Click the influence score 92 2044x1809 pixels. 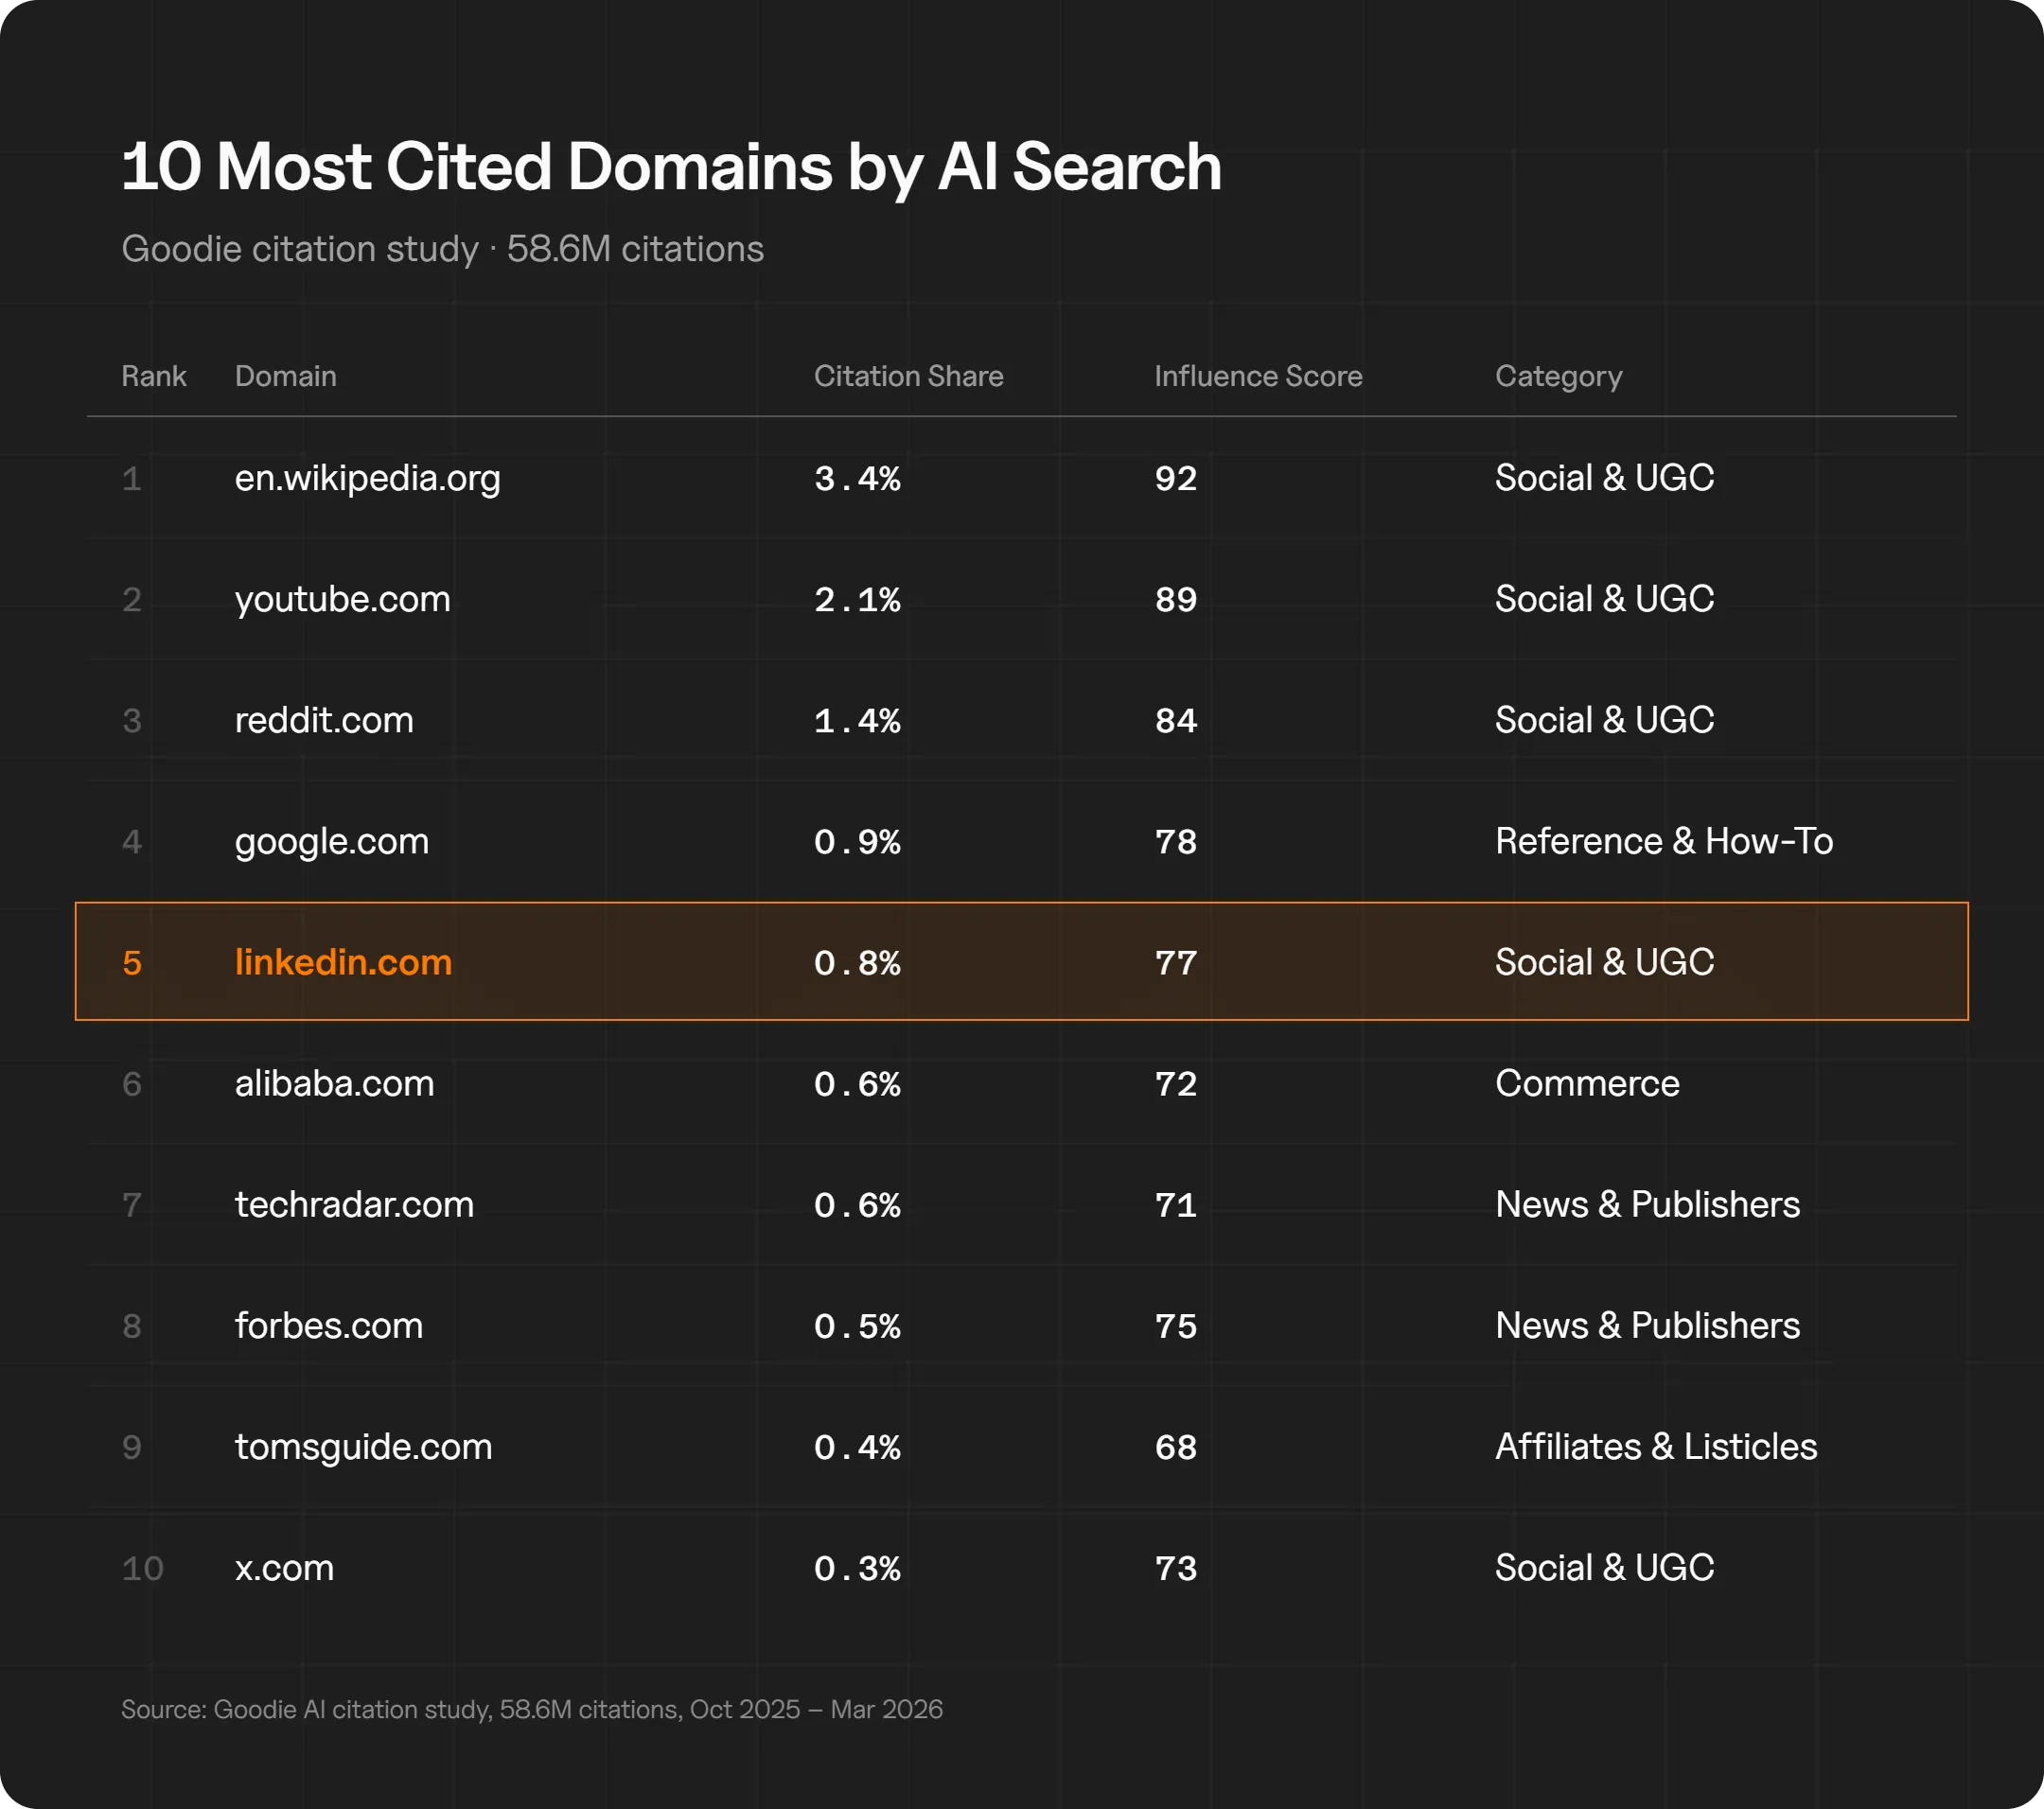click(x=1175, y=479)
